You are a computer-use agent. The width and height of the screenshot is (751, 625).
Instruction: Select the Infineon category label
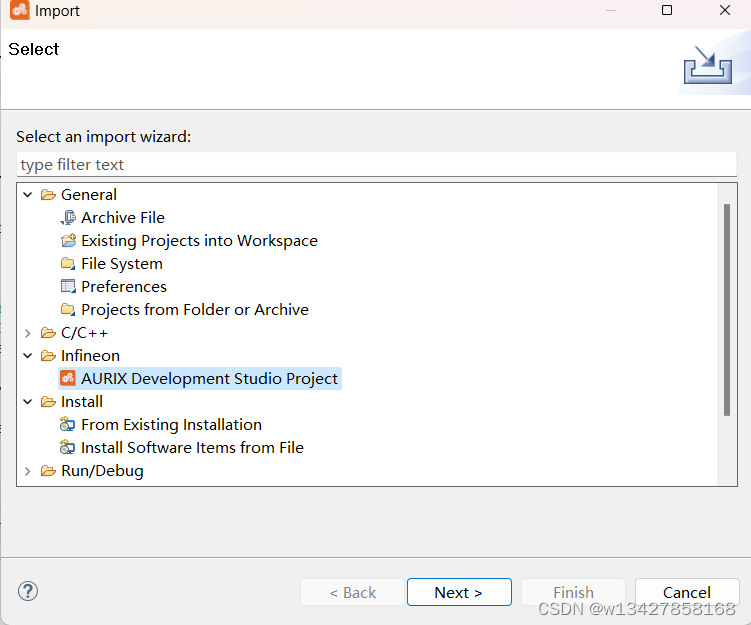pyautogui.click(x=90, y=356)
